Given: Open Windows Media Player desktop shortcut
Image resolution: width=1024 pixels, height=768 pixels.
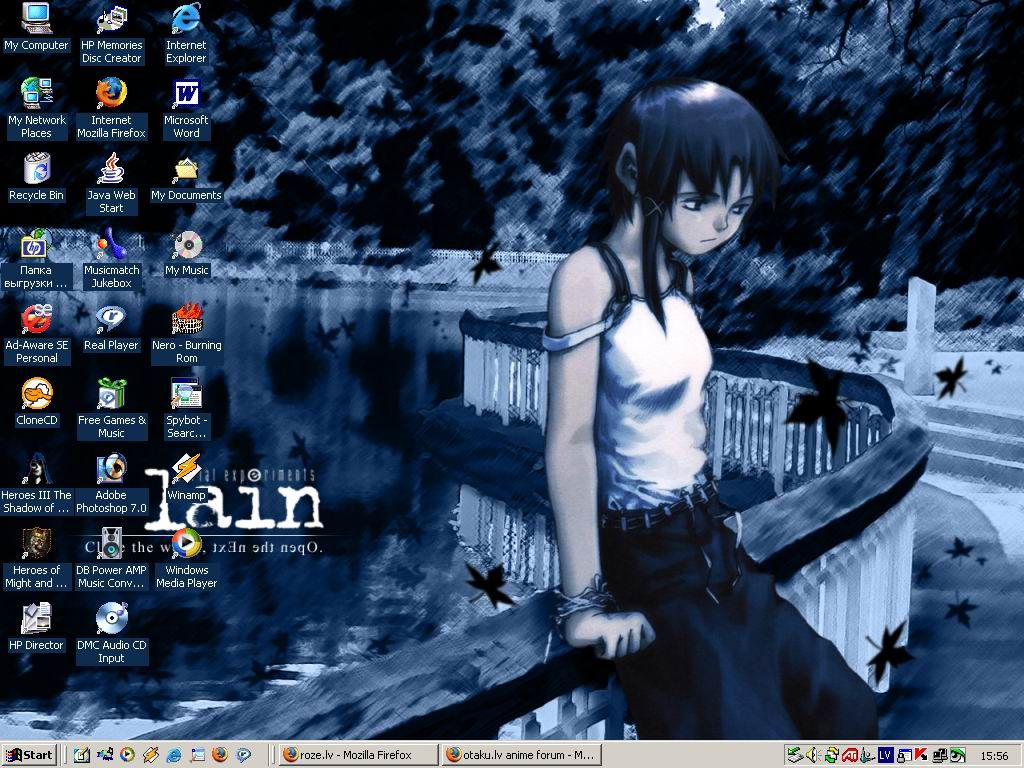Looking at the screenshot, I should click(x=187, y=559).
